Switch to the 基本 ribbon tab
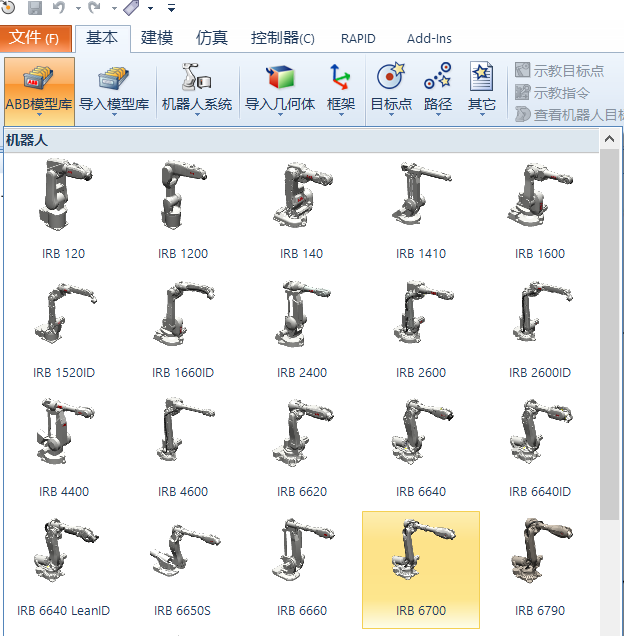Screen dimensions: 624x636 coord(103,39)
